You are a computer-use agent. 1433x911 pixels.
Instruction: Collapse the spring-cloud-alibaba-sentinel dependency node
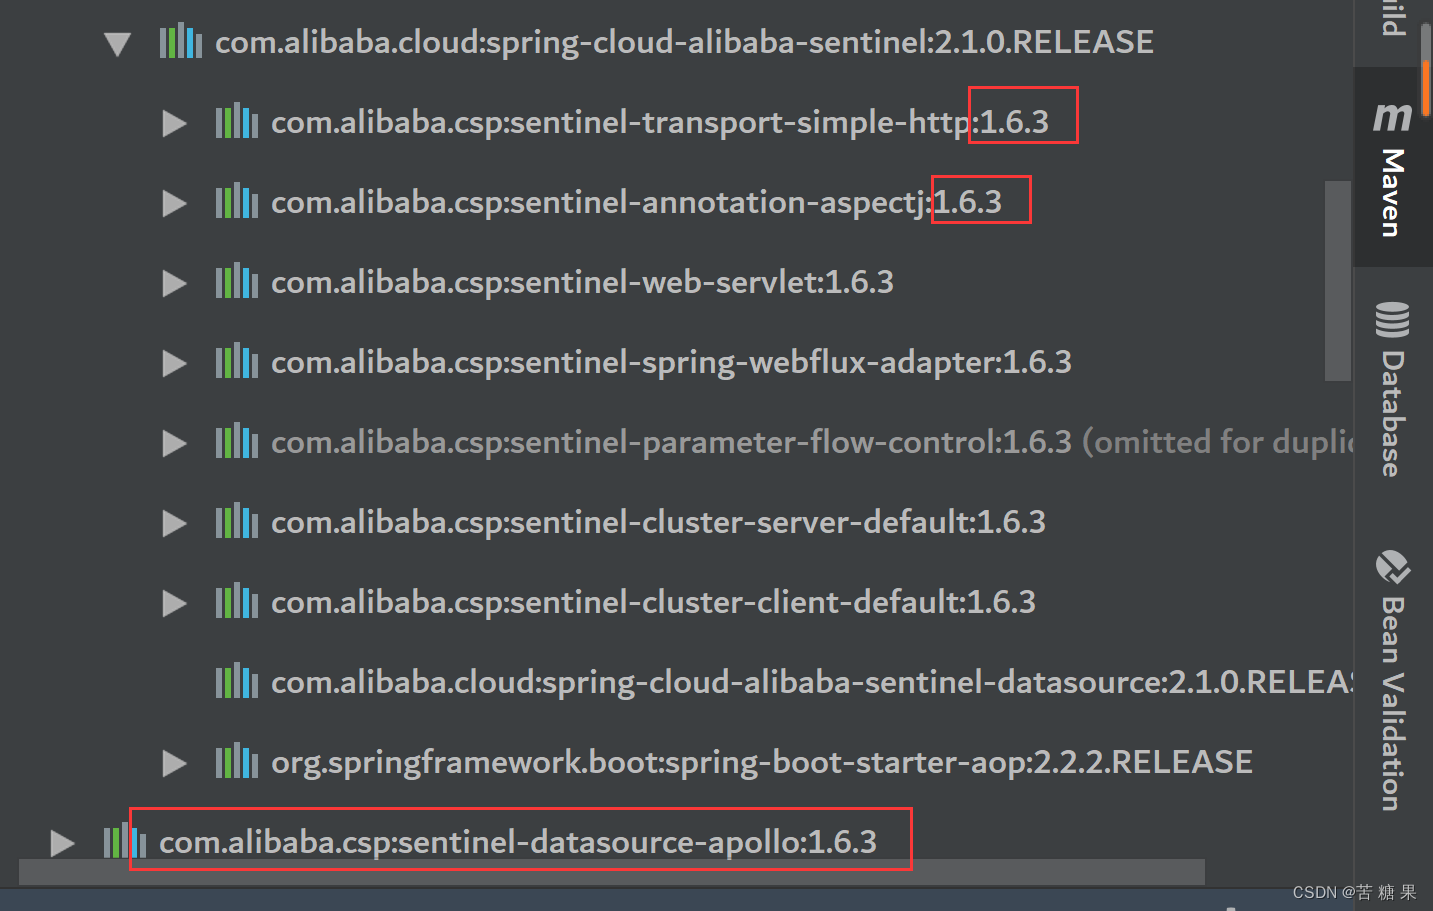[117, 43]
